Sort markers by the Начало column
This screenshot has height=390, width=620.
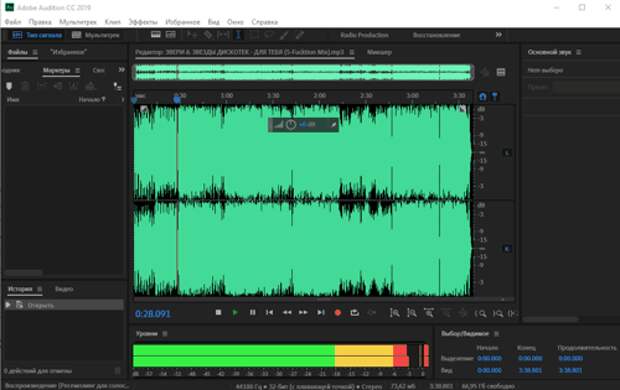(92, 100)
